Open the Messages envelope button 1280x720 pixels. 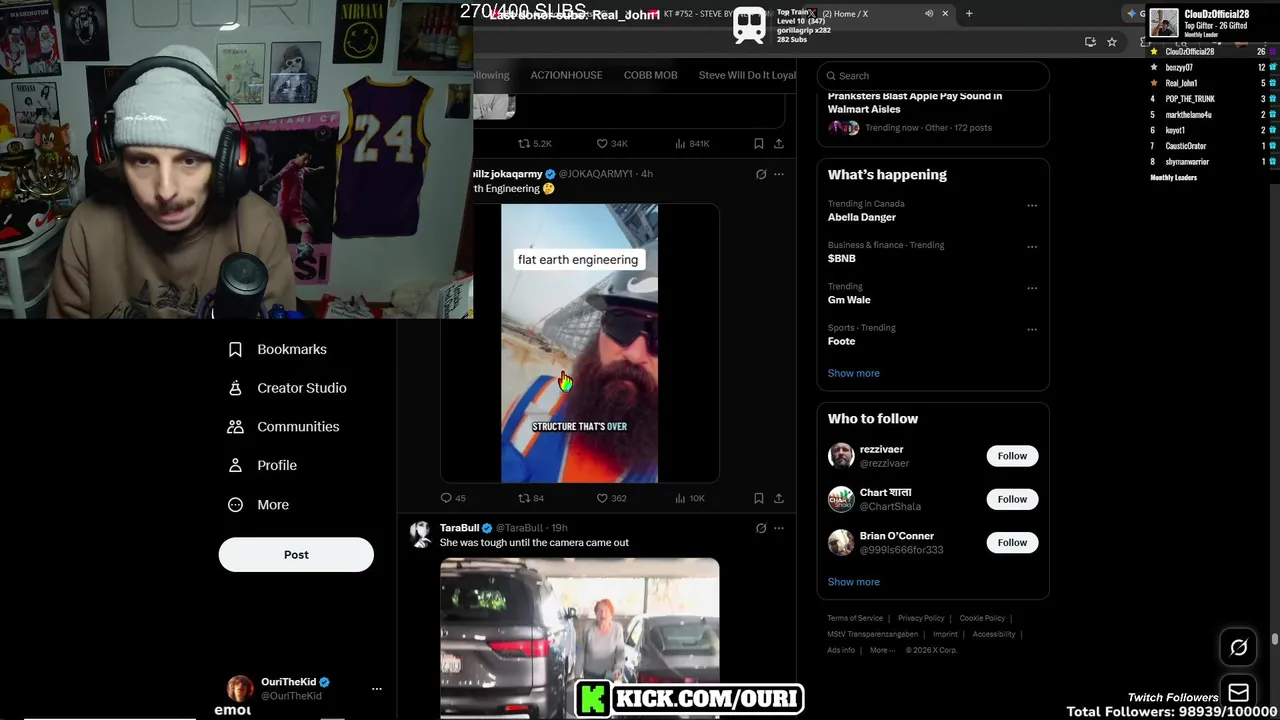tap(1238, 693)
